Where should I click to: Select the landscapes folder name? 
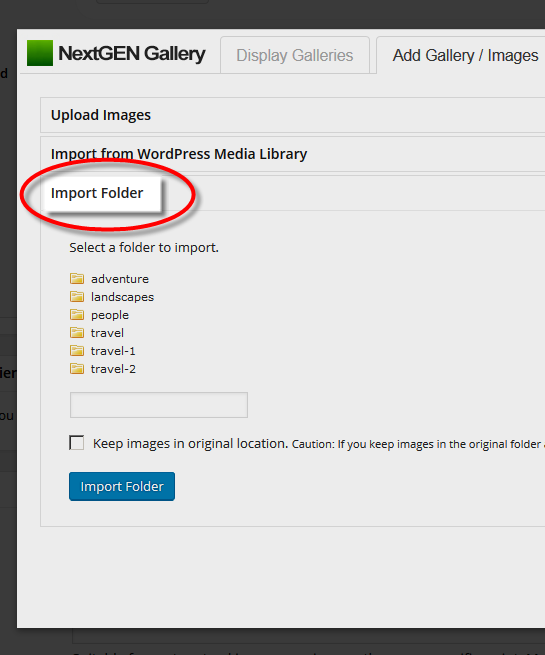[122, 297]
